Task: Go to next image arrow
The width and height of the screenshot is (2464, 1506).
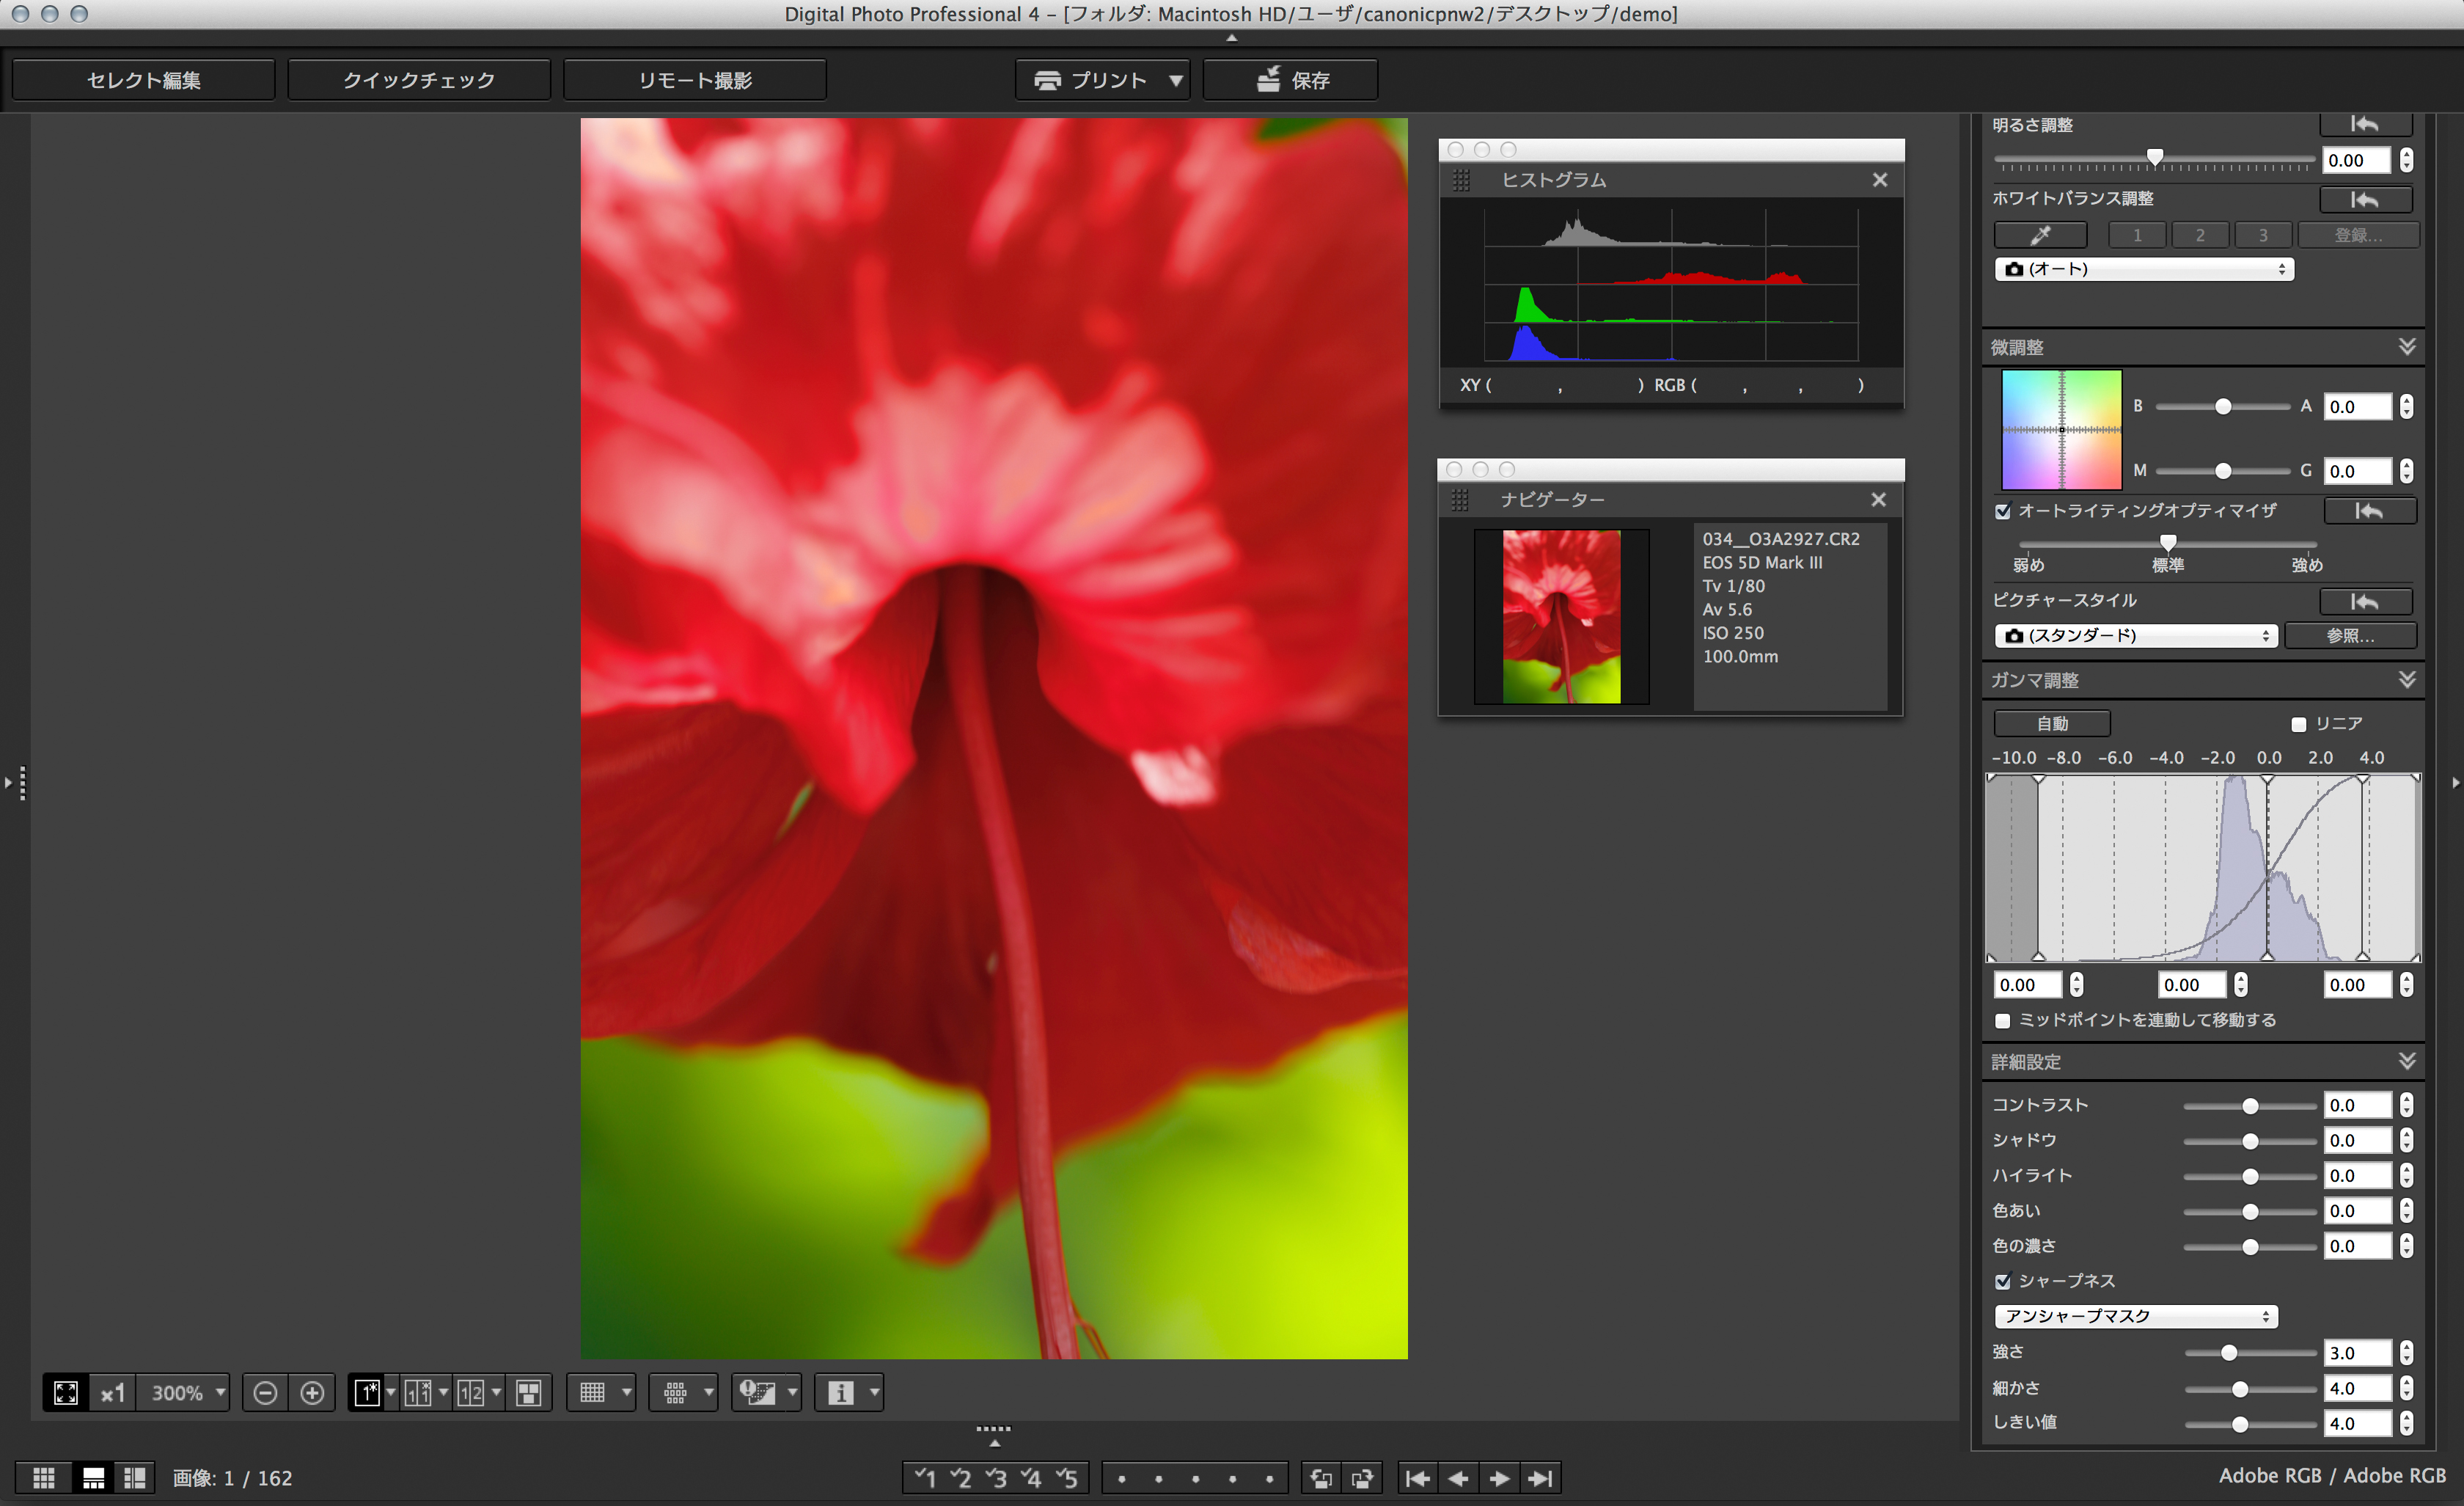Action: (x=1499, y=1478)
